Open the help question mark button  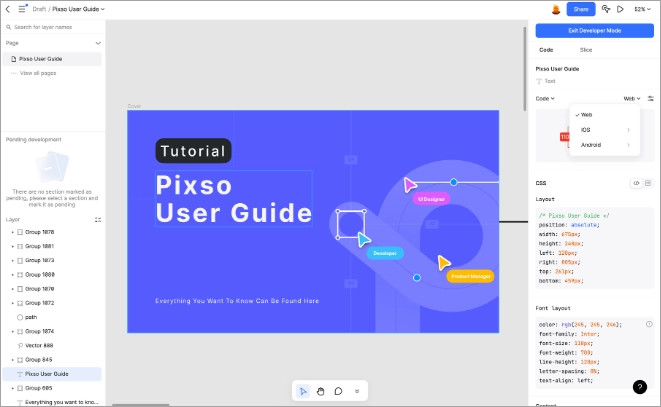(640, 387)
